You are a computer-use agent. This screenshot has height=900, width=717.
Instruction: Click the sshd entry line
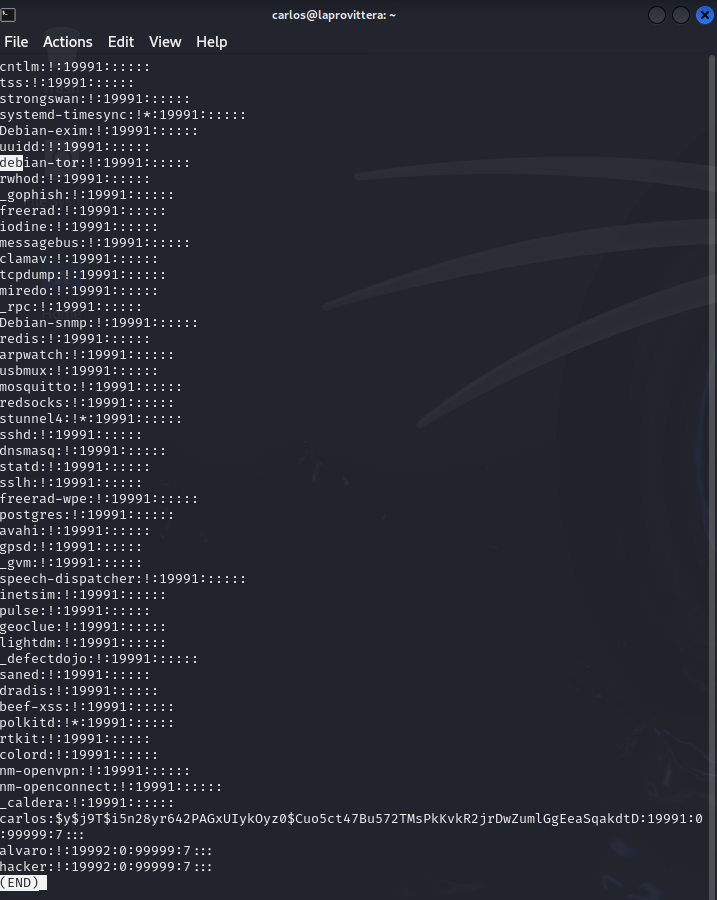pyautogui.click(x=71, y=435)
